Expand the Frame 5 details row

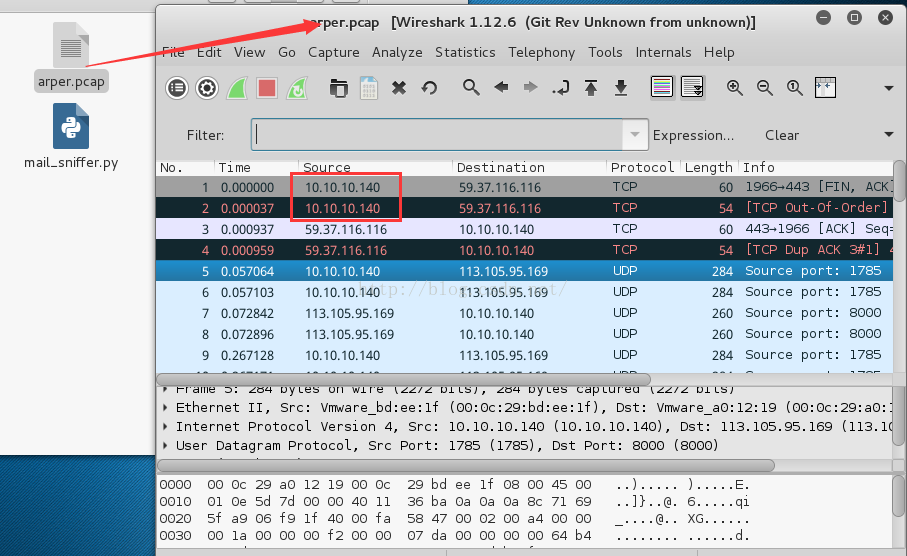pyautogui.click(x=165, y=389)
